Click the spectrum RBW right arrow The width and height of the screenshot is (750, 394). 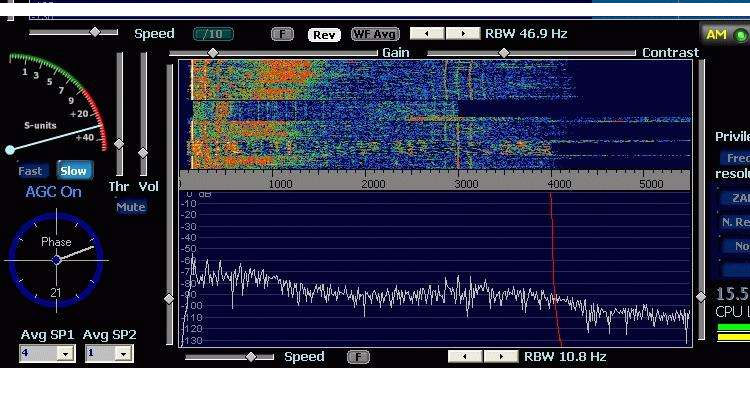click(x=501, y=356)
